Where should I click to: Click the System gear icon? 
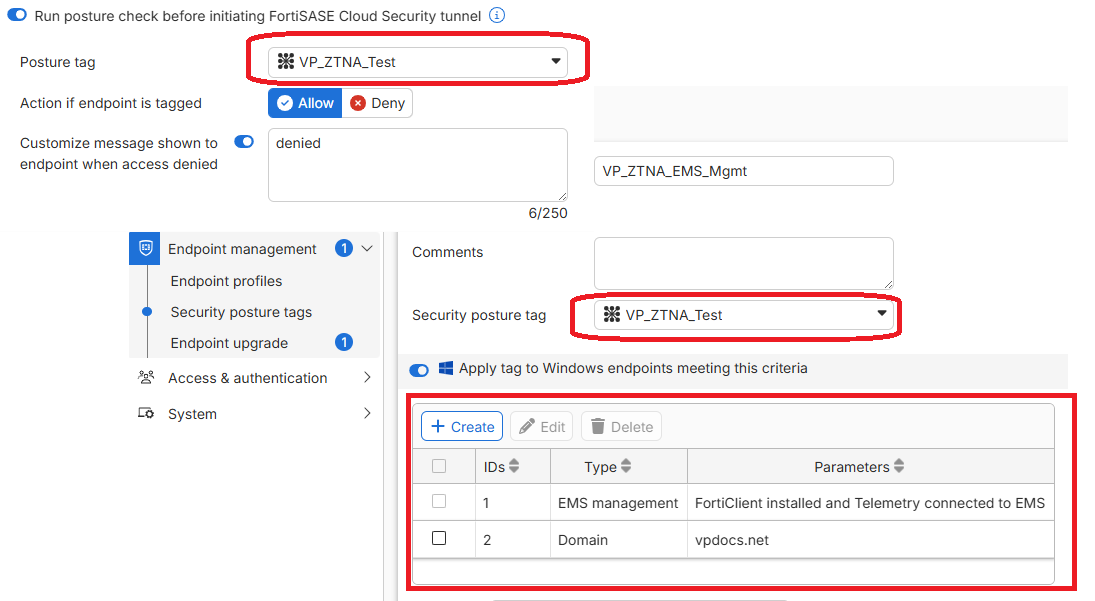pyautogui.click(x=146, y=413)
